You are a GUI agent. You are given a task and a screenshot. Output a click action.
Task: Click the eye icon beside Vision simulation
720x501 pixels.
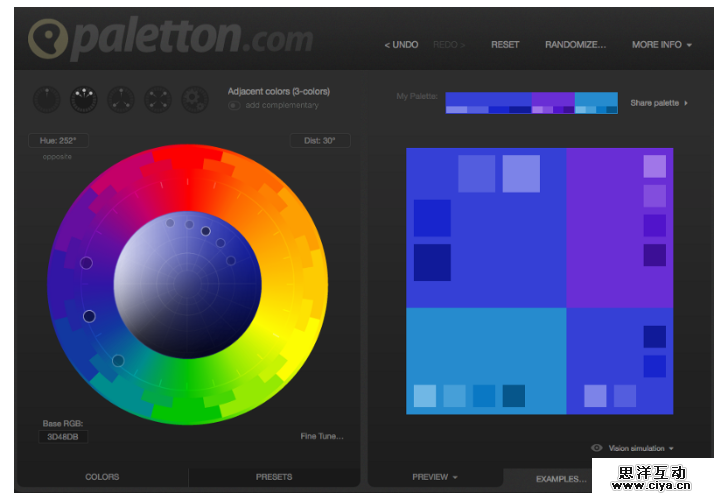(596, 449)
